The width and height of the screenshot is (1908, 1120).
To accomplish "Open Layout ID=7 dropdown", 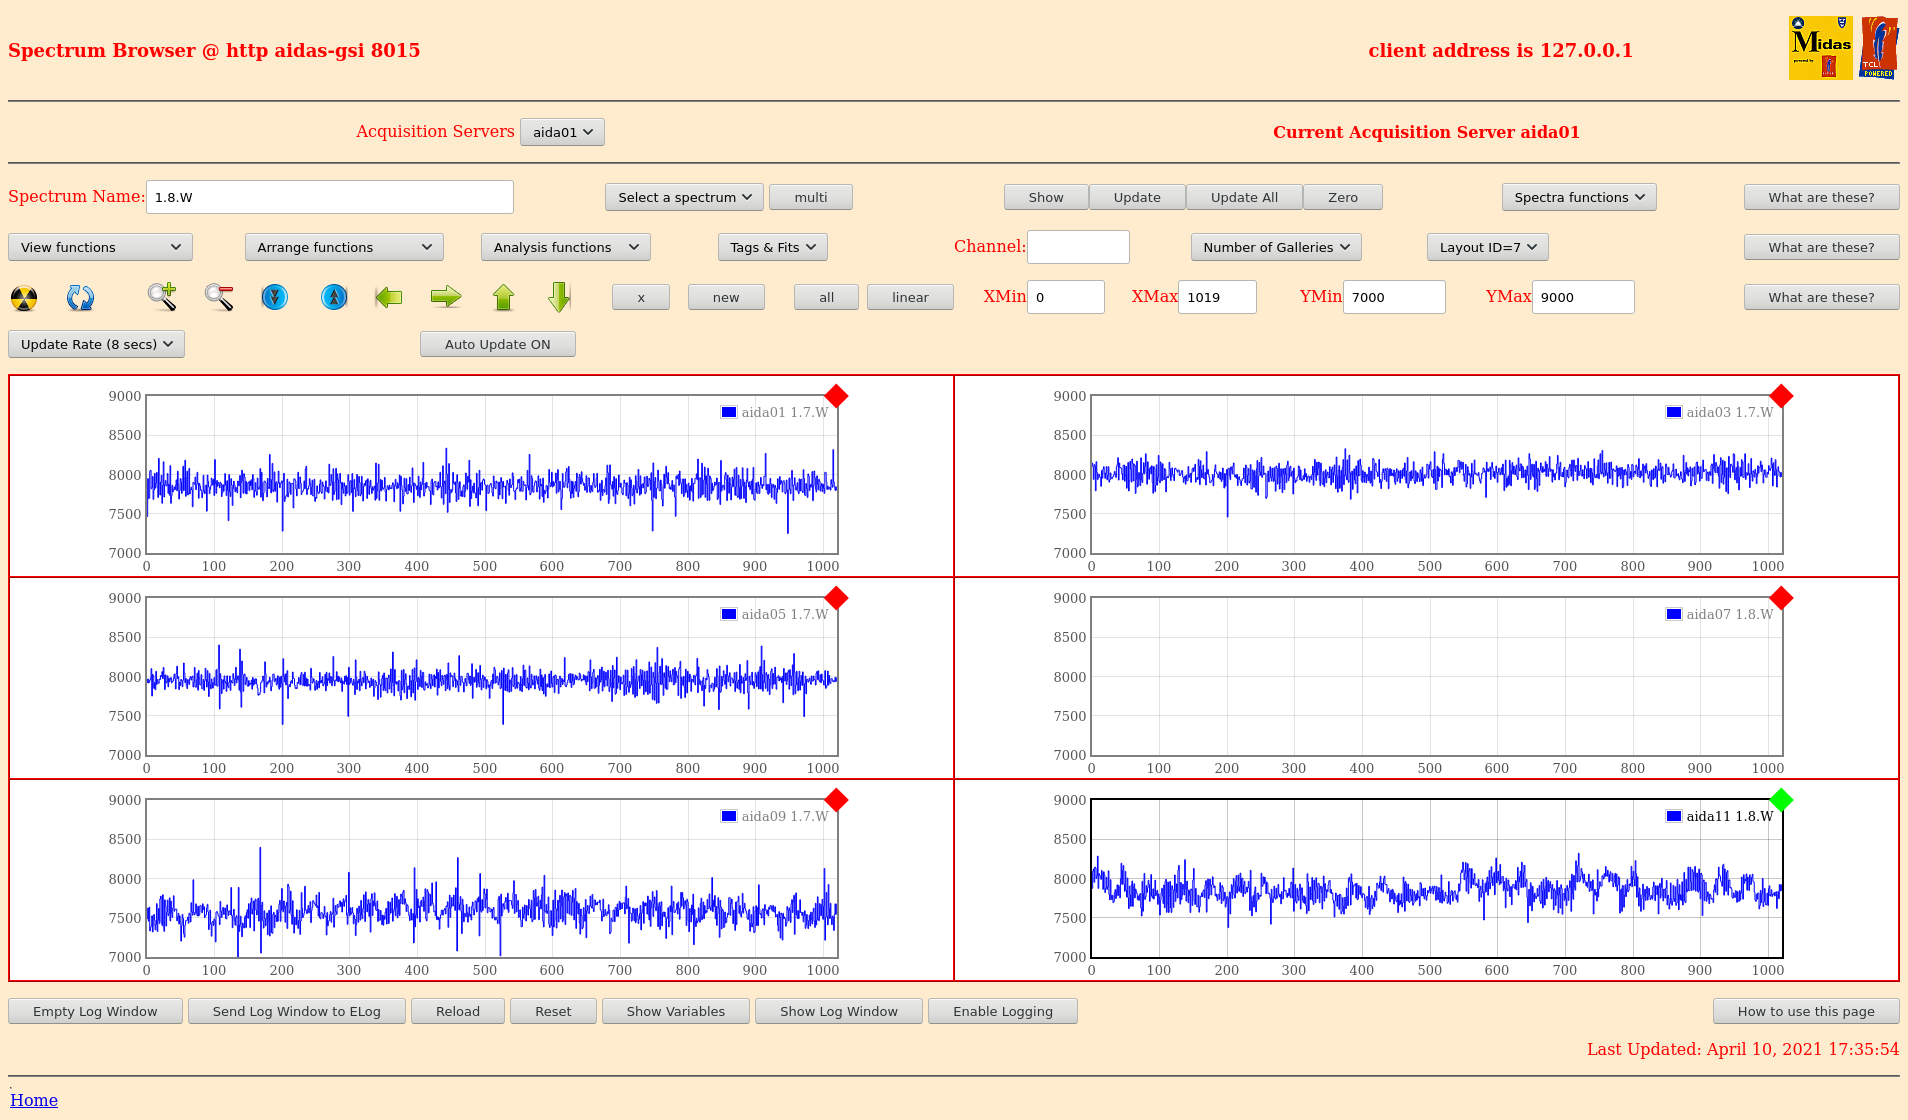I will point(1488,247).
